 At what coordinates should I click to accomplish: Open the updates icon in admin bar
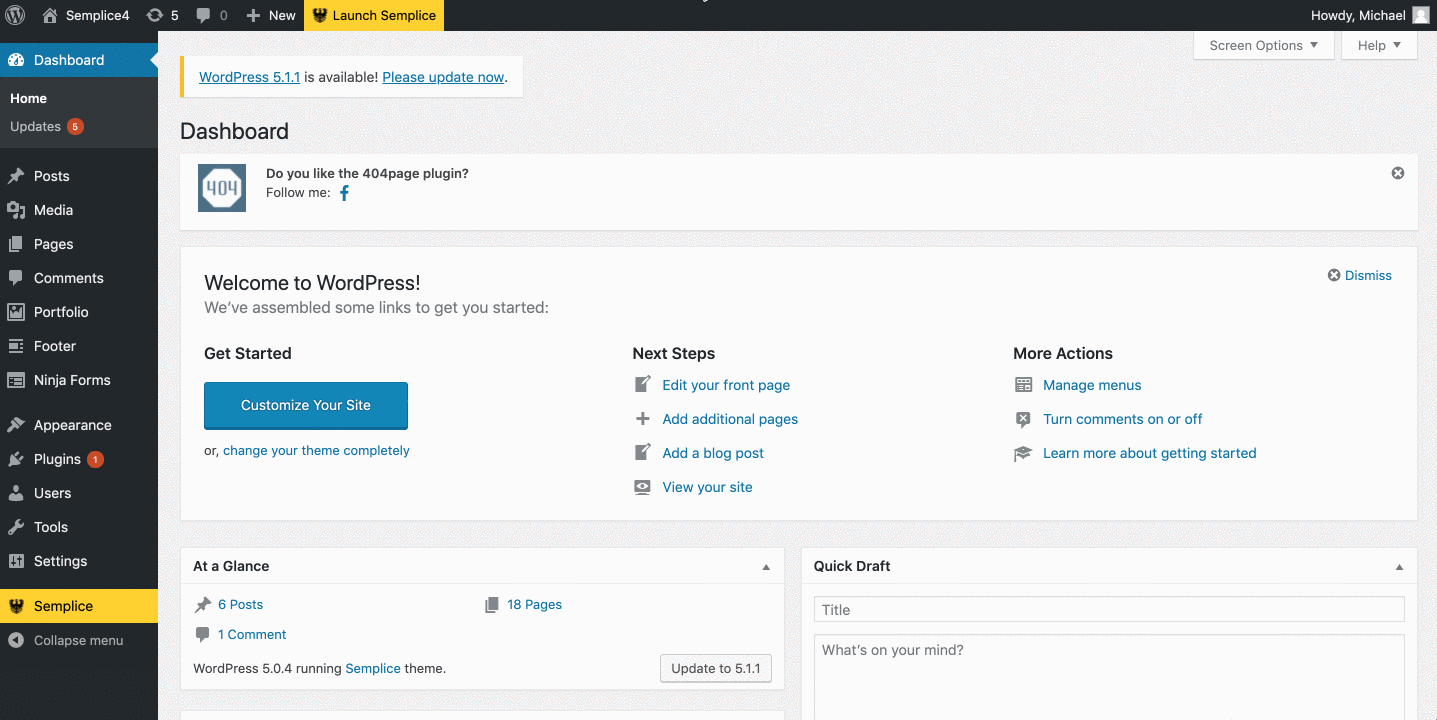[154, 15]
